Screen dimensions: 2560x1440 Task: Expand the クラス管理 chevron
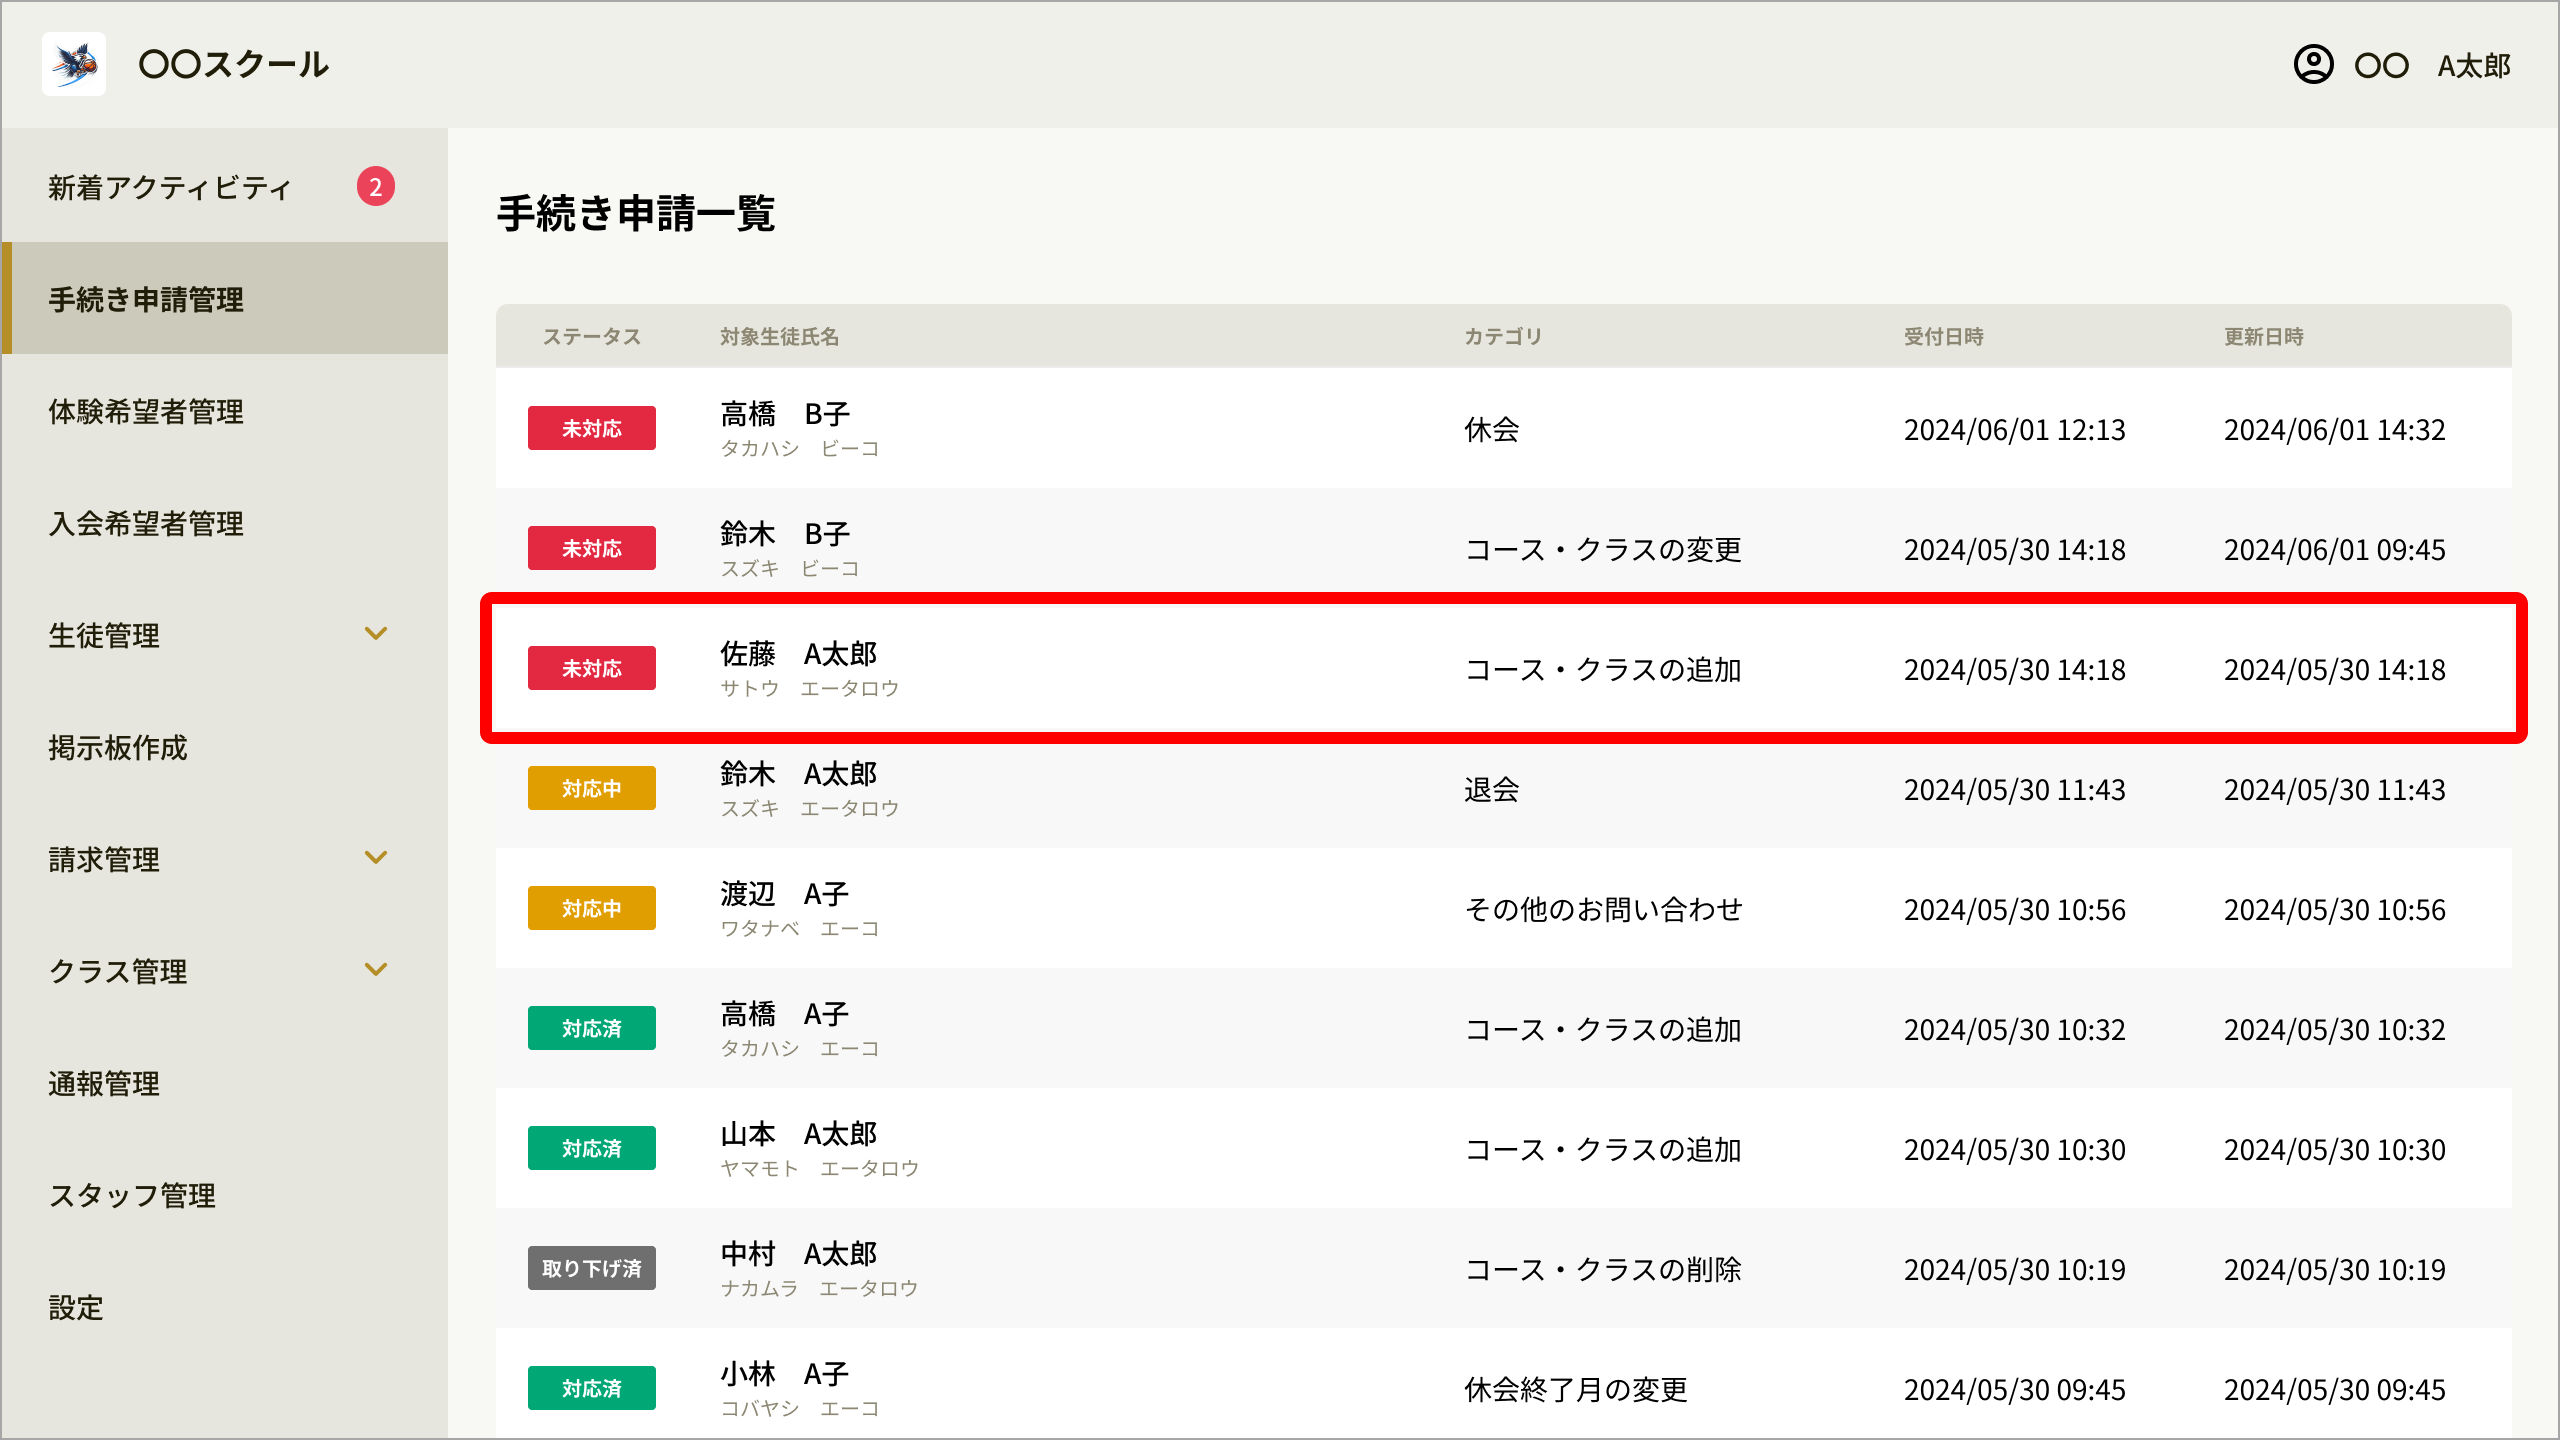[x=376, y=970]
